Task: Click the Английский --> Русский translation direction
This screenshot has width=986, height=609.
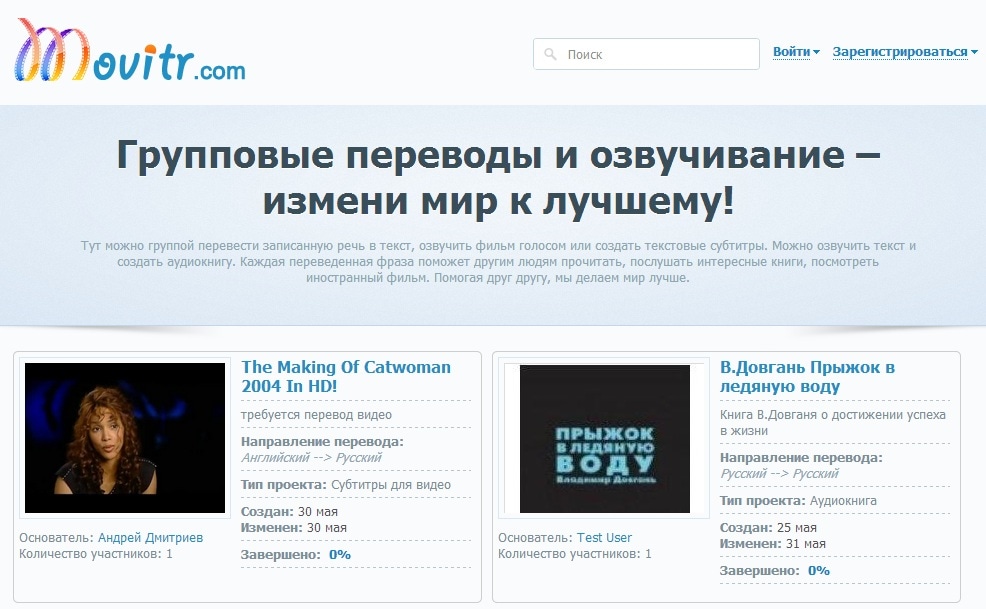Action: click(312, 458)
